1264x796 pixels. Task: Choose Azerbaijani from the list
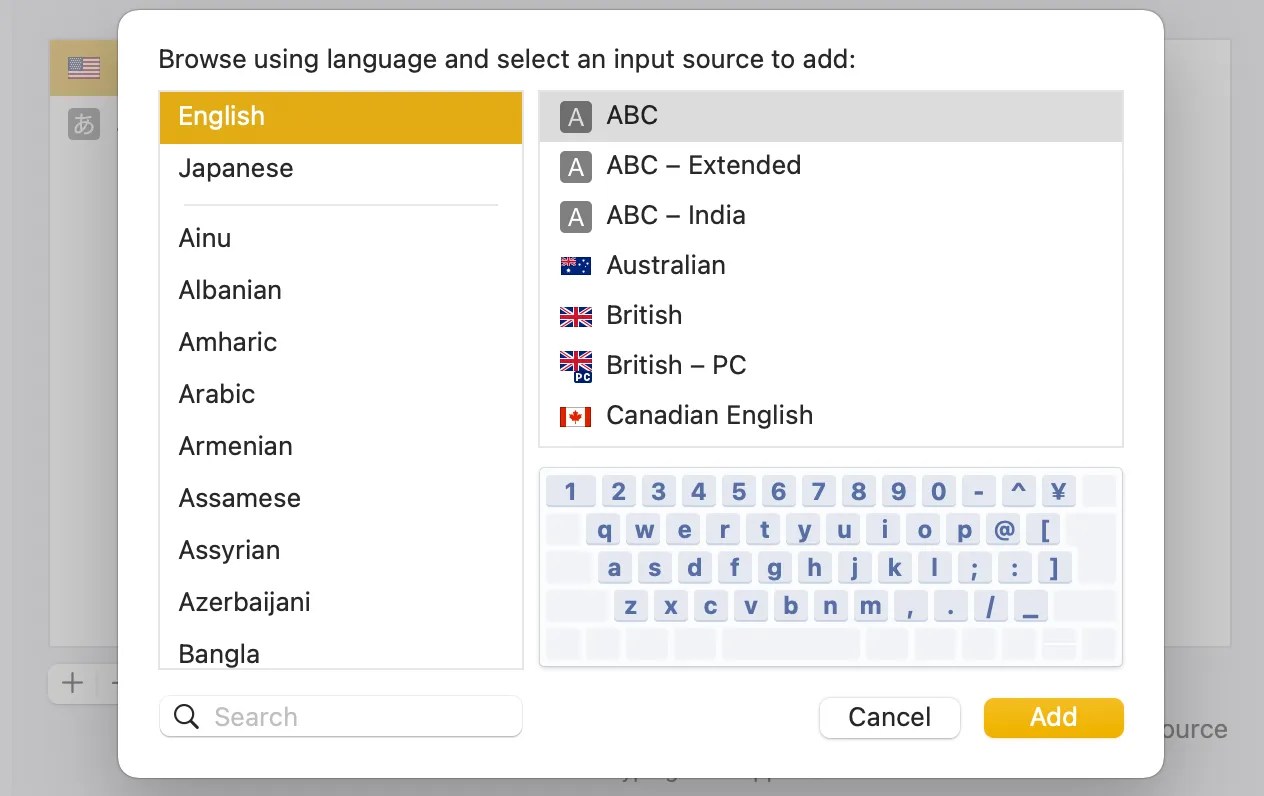(245, 602)
